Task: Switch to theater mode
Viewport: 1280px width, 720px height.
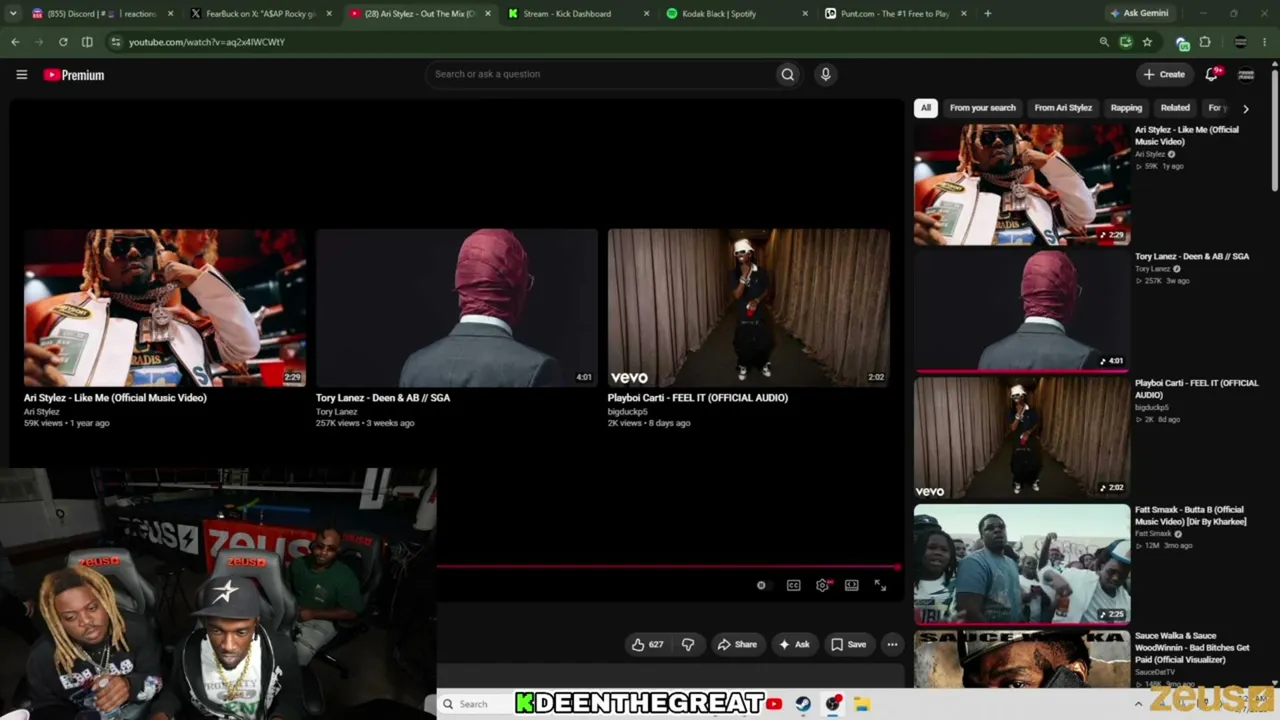Action: point(851,585)
